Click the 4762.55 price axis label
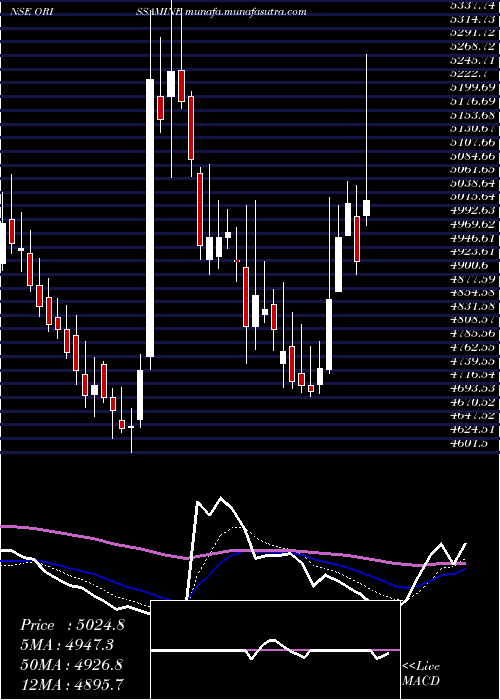Viewport: 500px width, 700px height. (471, 348)
